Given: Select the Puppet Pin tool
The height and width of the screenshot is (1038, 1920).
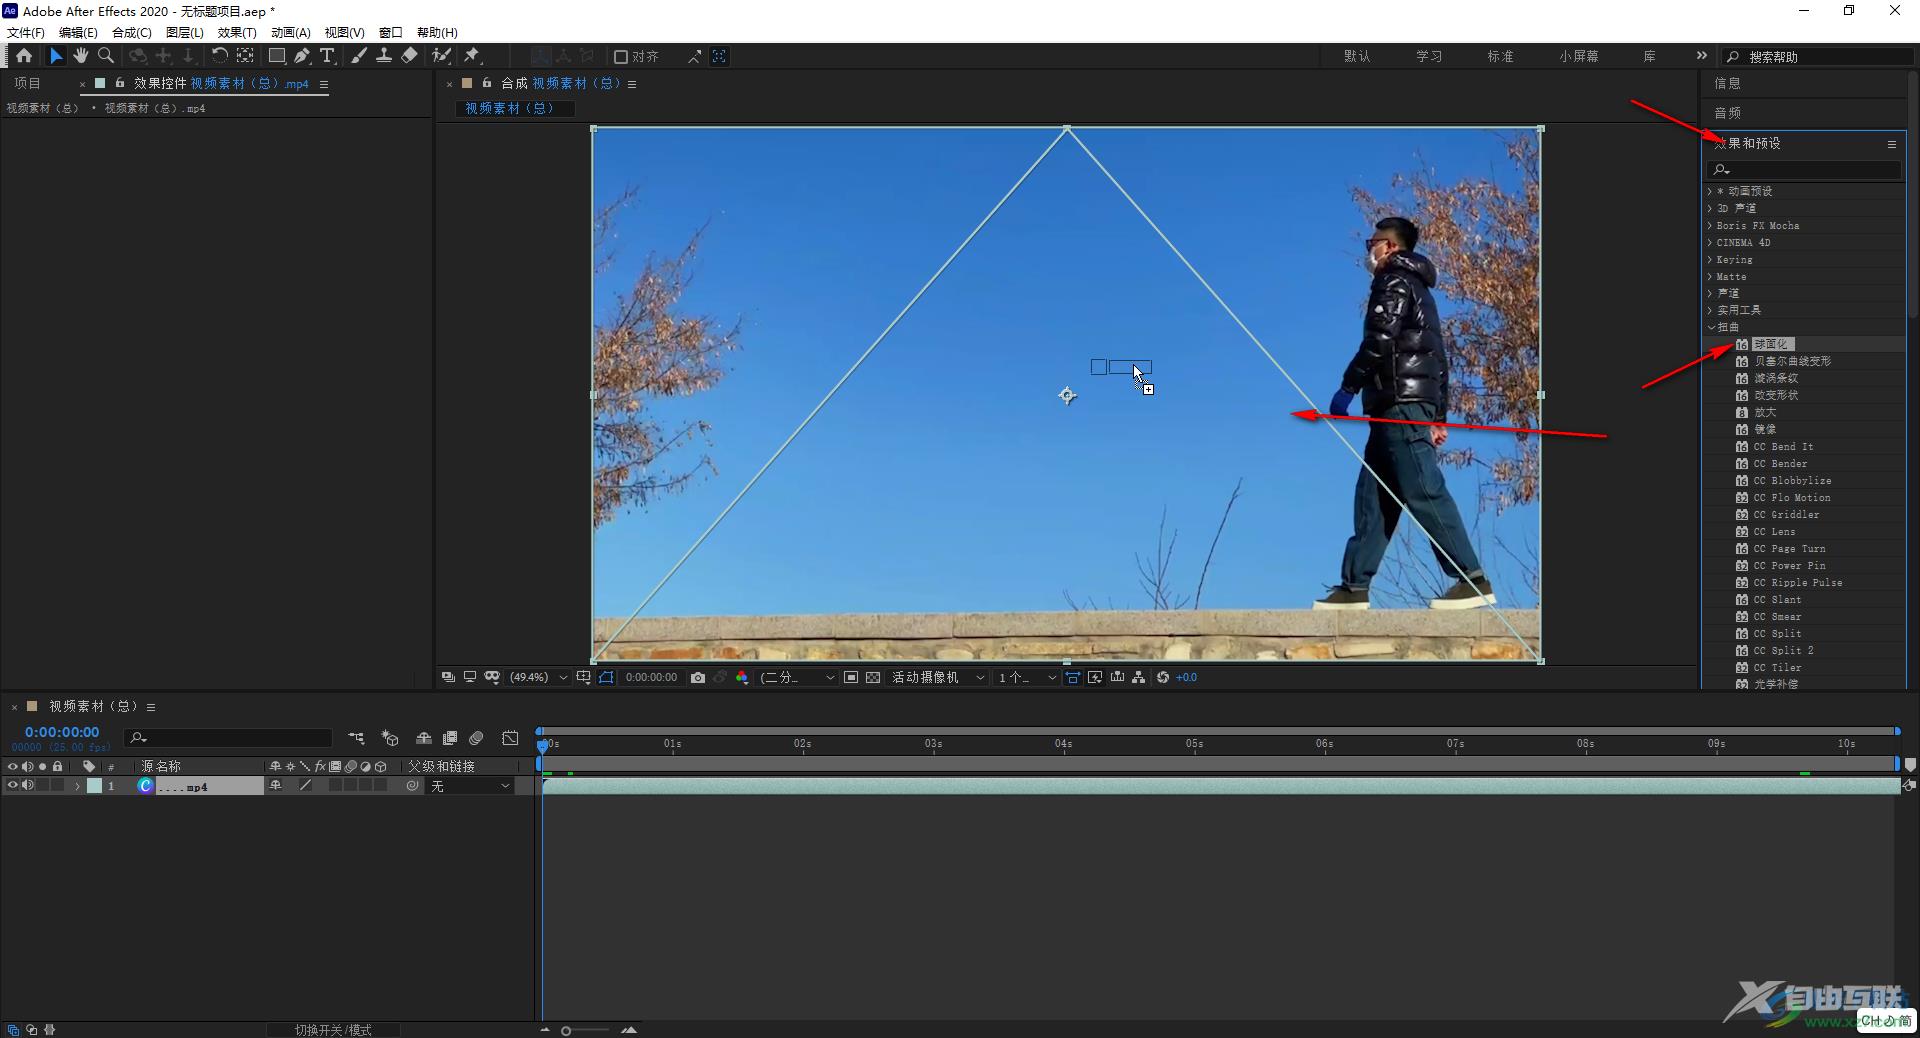Looking at the screenshot, I should pos(472,56).
